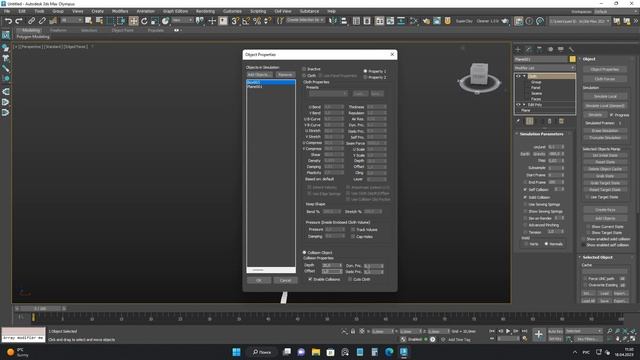Screen dimensions: 640x360
Task: Open the Presets dropdown in Cloth Properties
Action: [328, 94]
